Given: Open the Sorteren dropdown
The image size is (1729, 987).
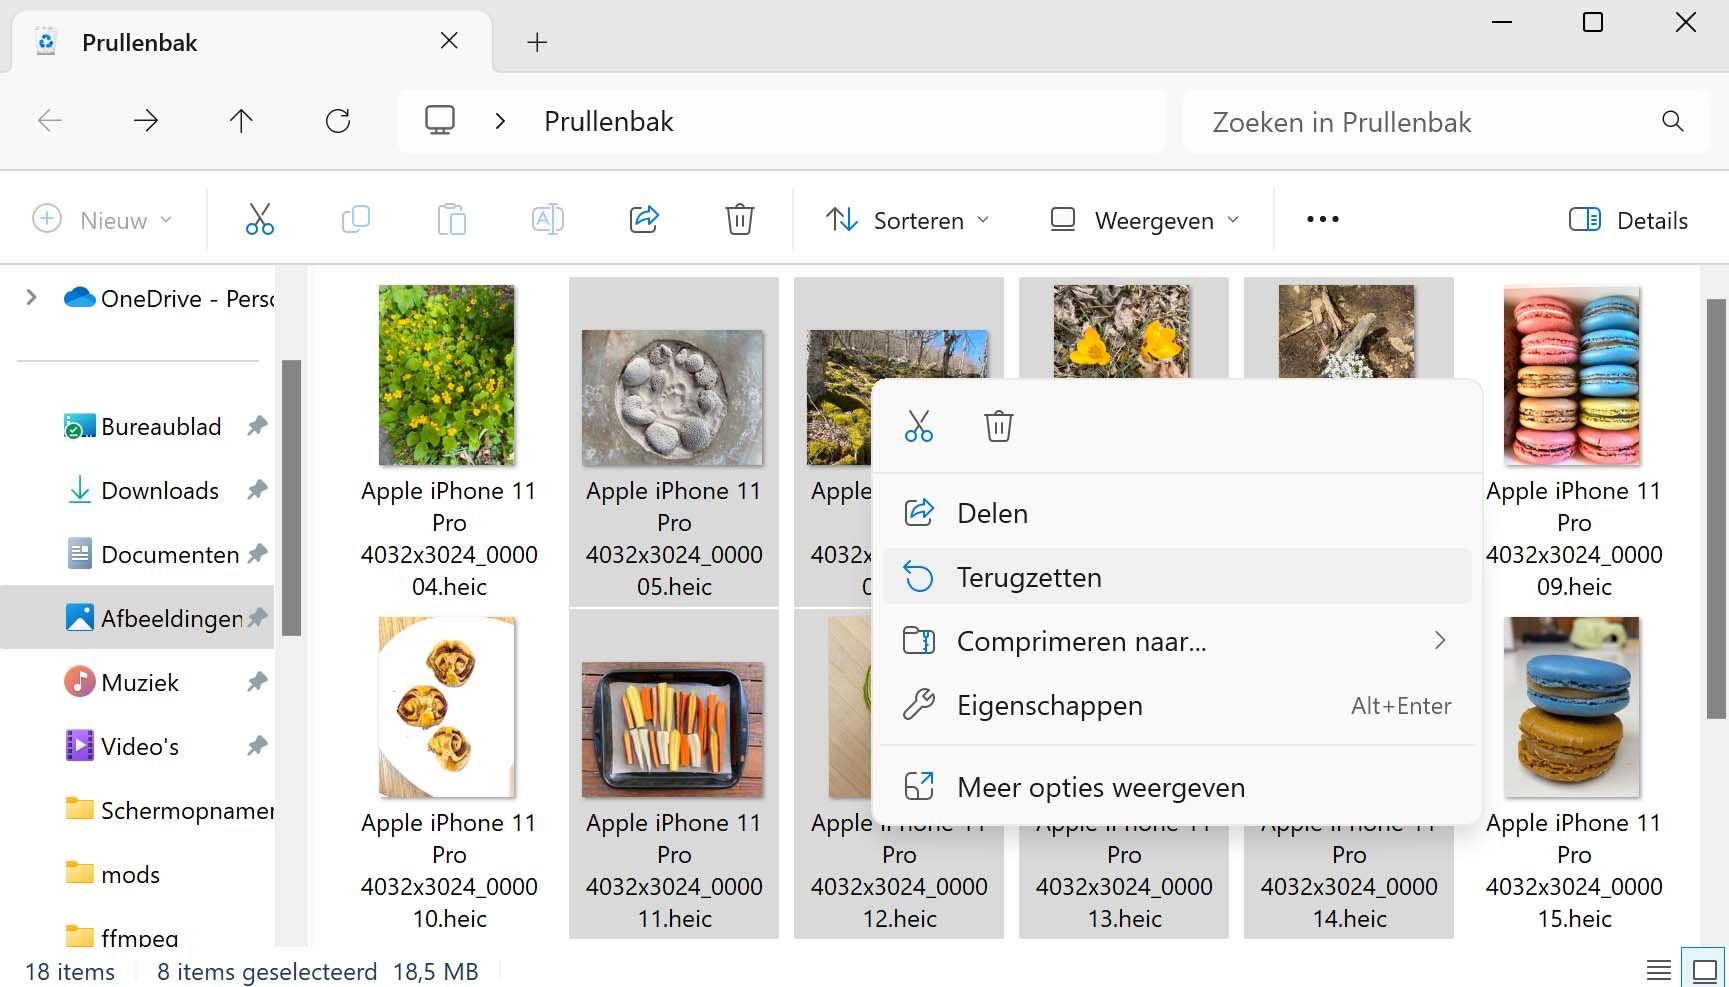Looking at the screenshot, I should [x=907, y=220].
